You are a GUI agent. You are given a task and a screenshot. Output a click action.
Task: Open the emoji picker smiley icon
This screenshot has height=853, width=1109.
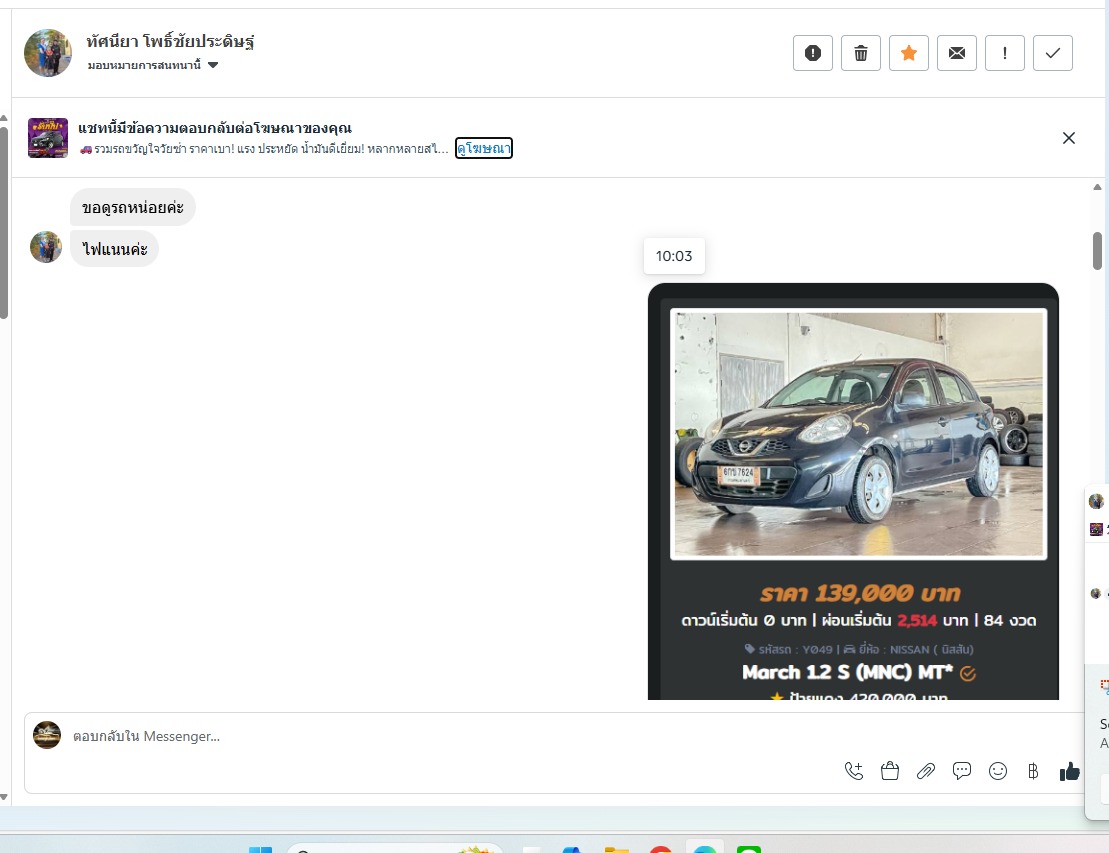click(998, 771)
